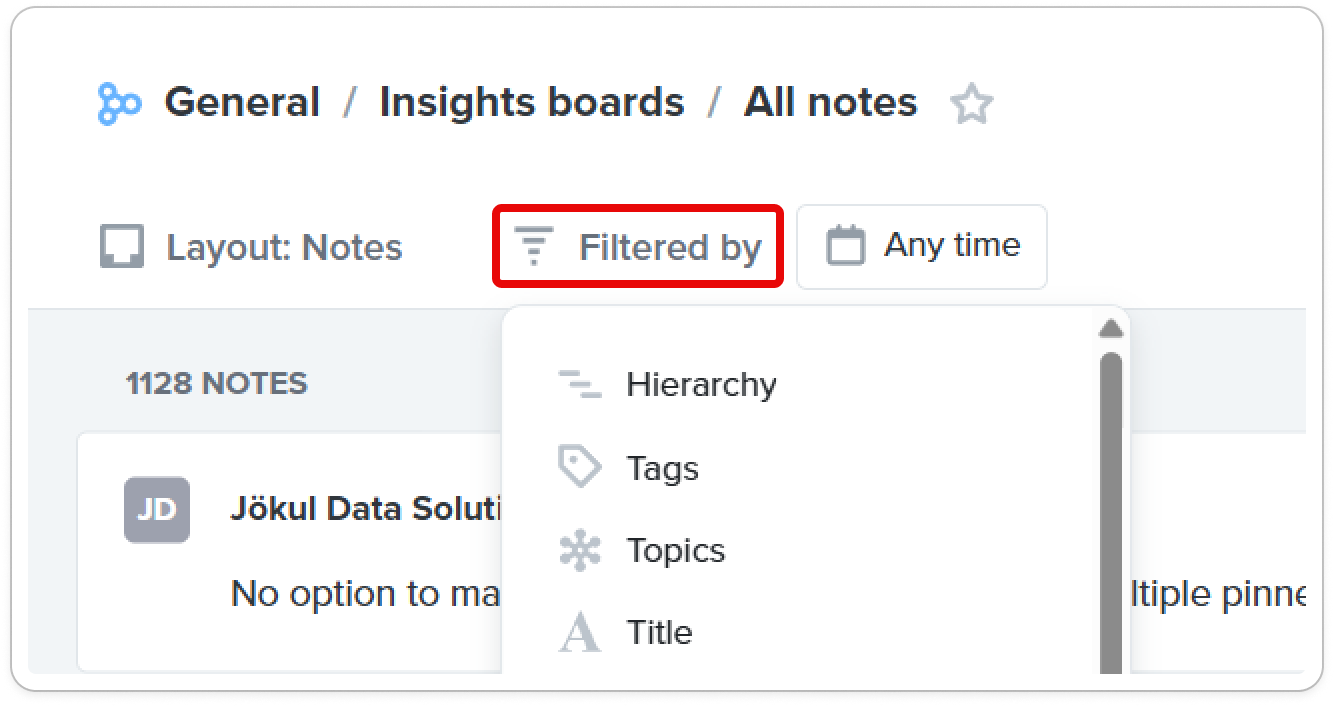Open the Filtered by dropdown
The image size is (1334, 706).
pyautogui.click(x=638, y=246)
